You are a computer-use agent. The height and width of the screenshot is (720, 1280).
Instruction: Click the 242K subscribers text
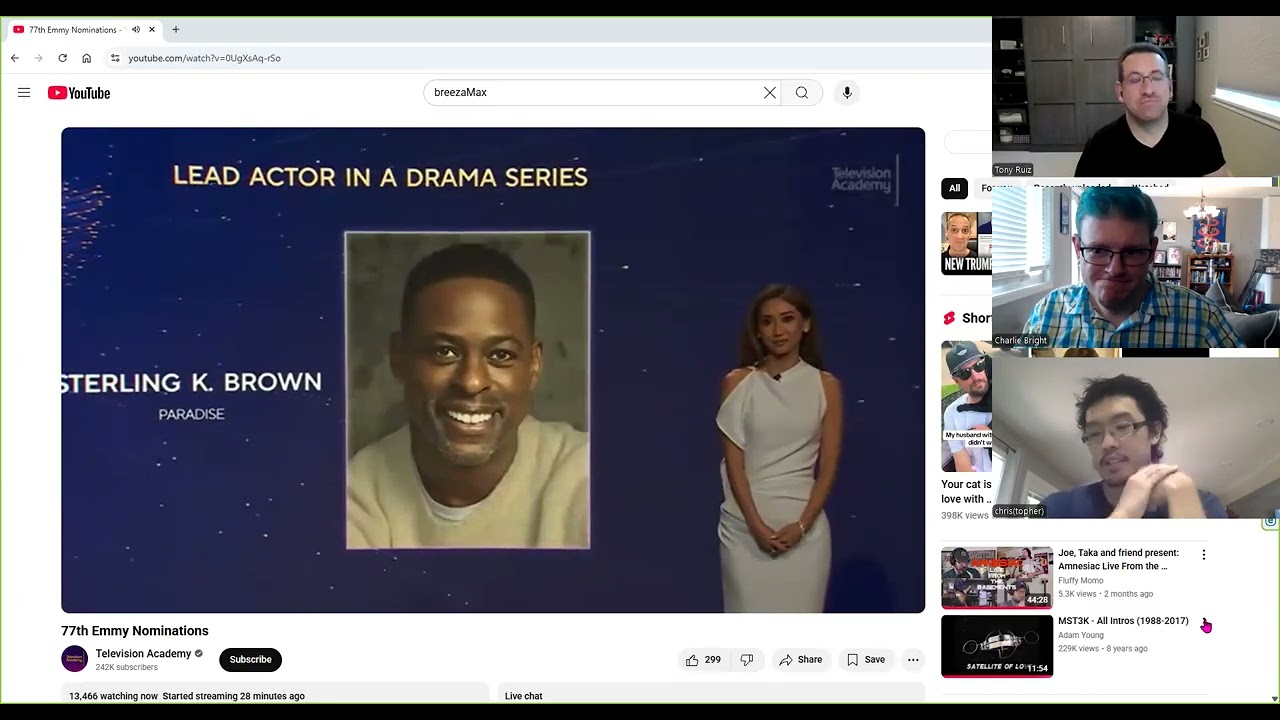126,667
